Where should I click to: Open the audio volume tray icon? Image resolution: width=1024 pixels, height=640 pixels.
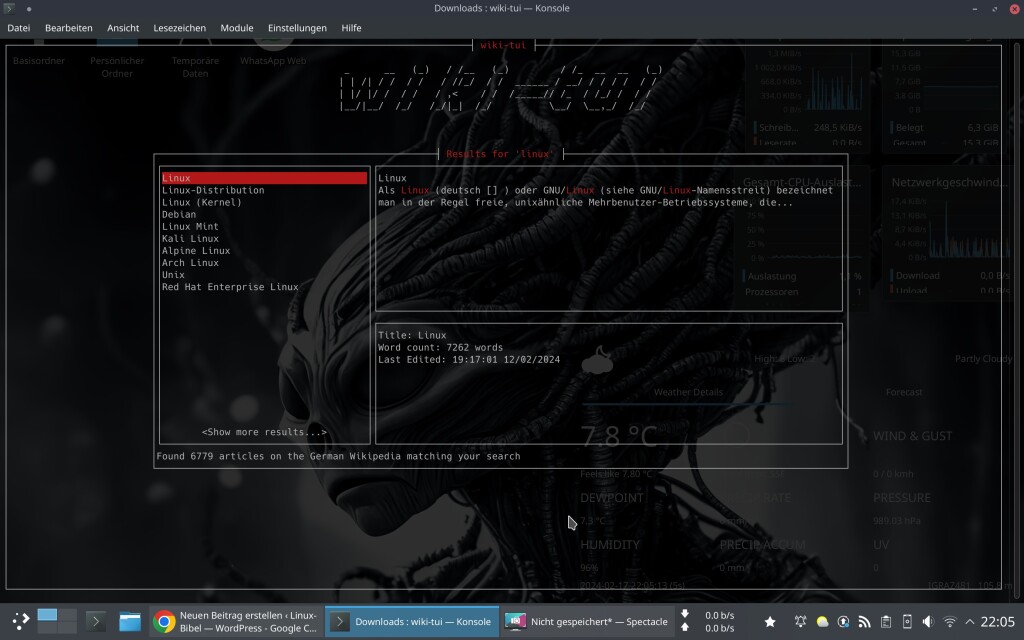pos(928,622)
